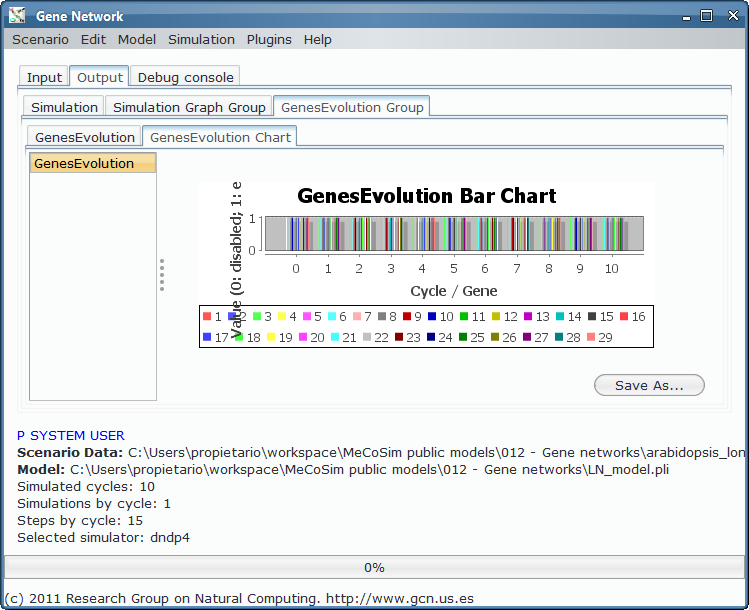Click the 0% progress bar

pyautogui.click(x=374, y=567)
